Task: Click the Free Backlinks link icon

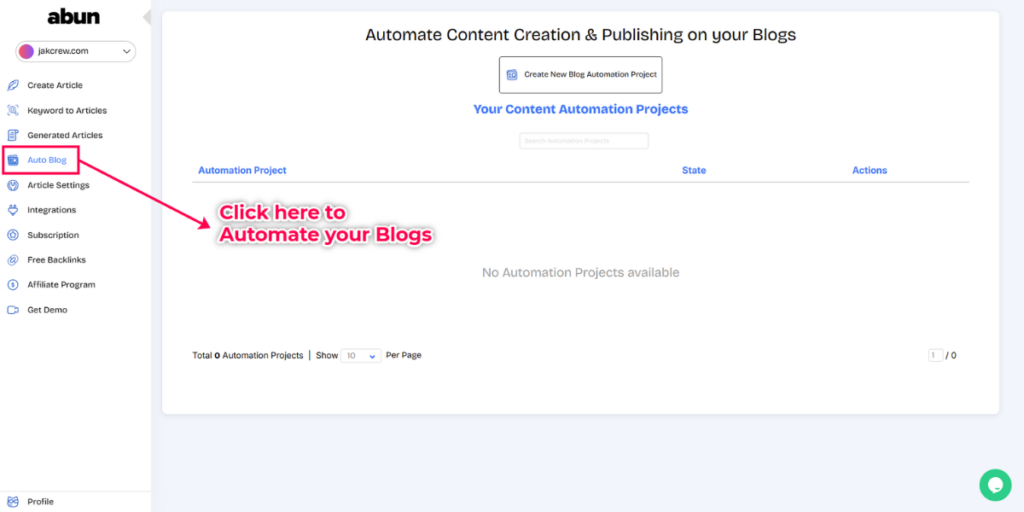Action: (12, 260)
